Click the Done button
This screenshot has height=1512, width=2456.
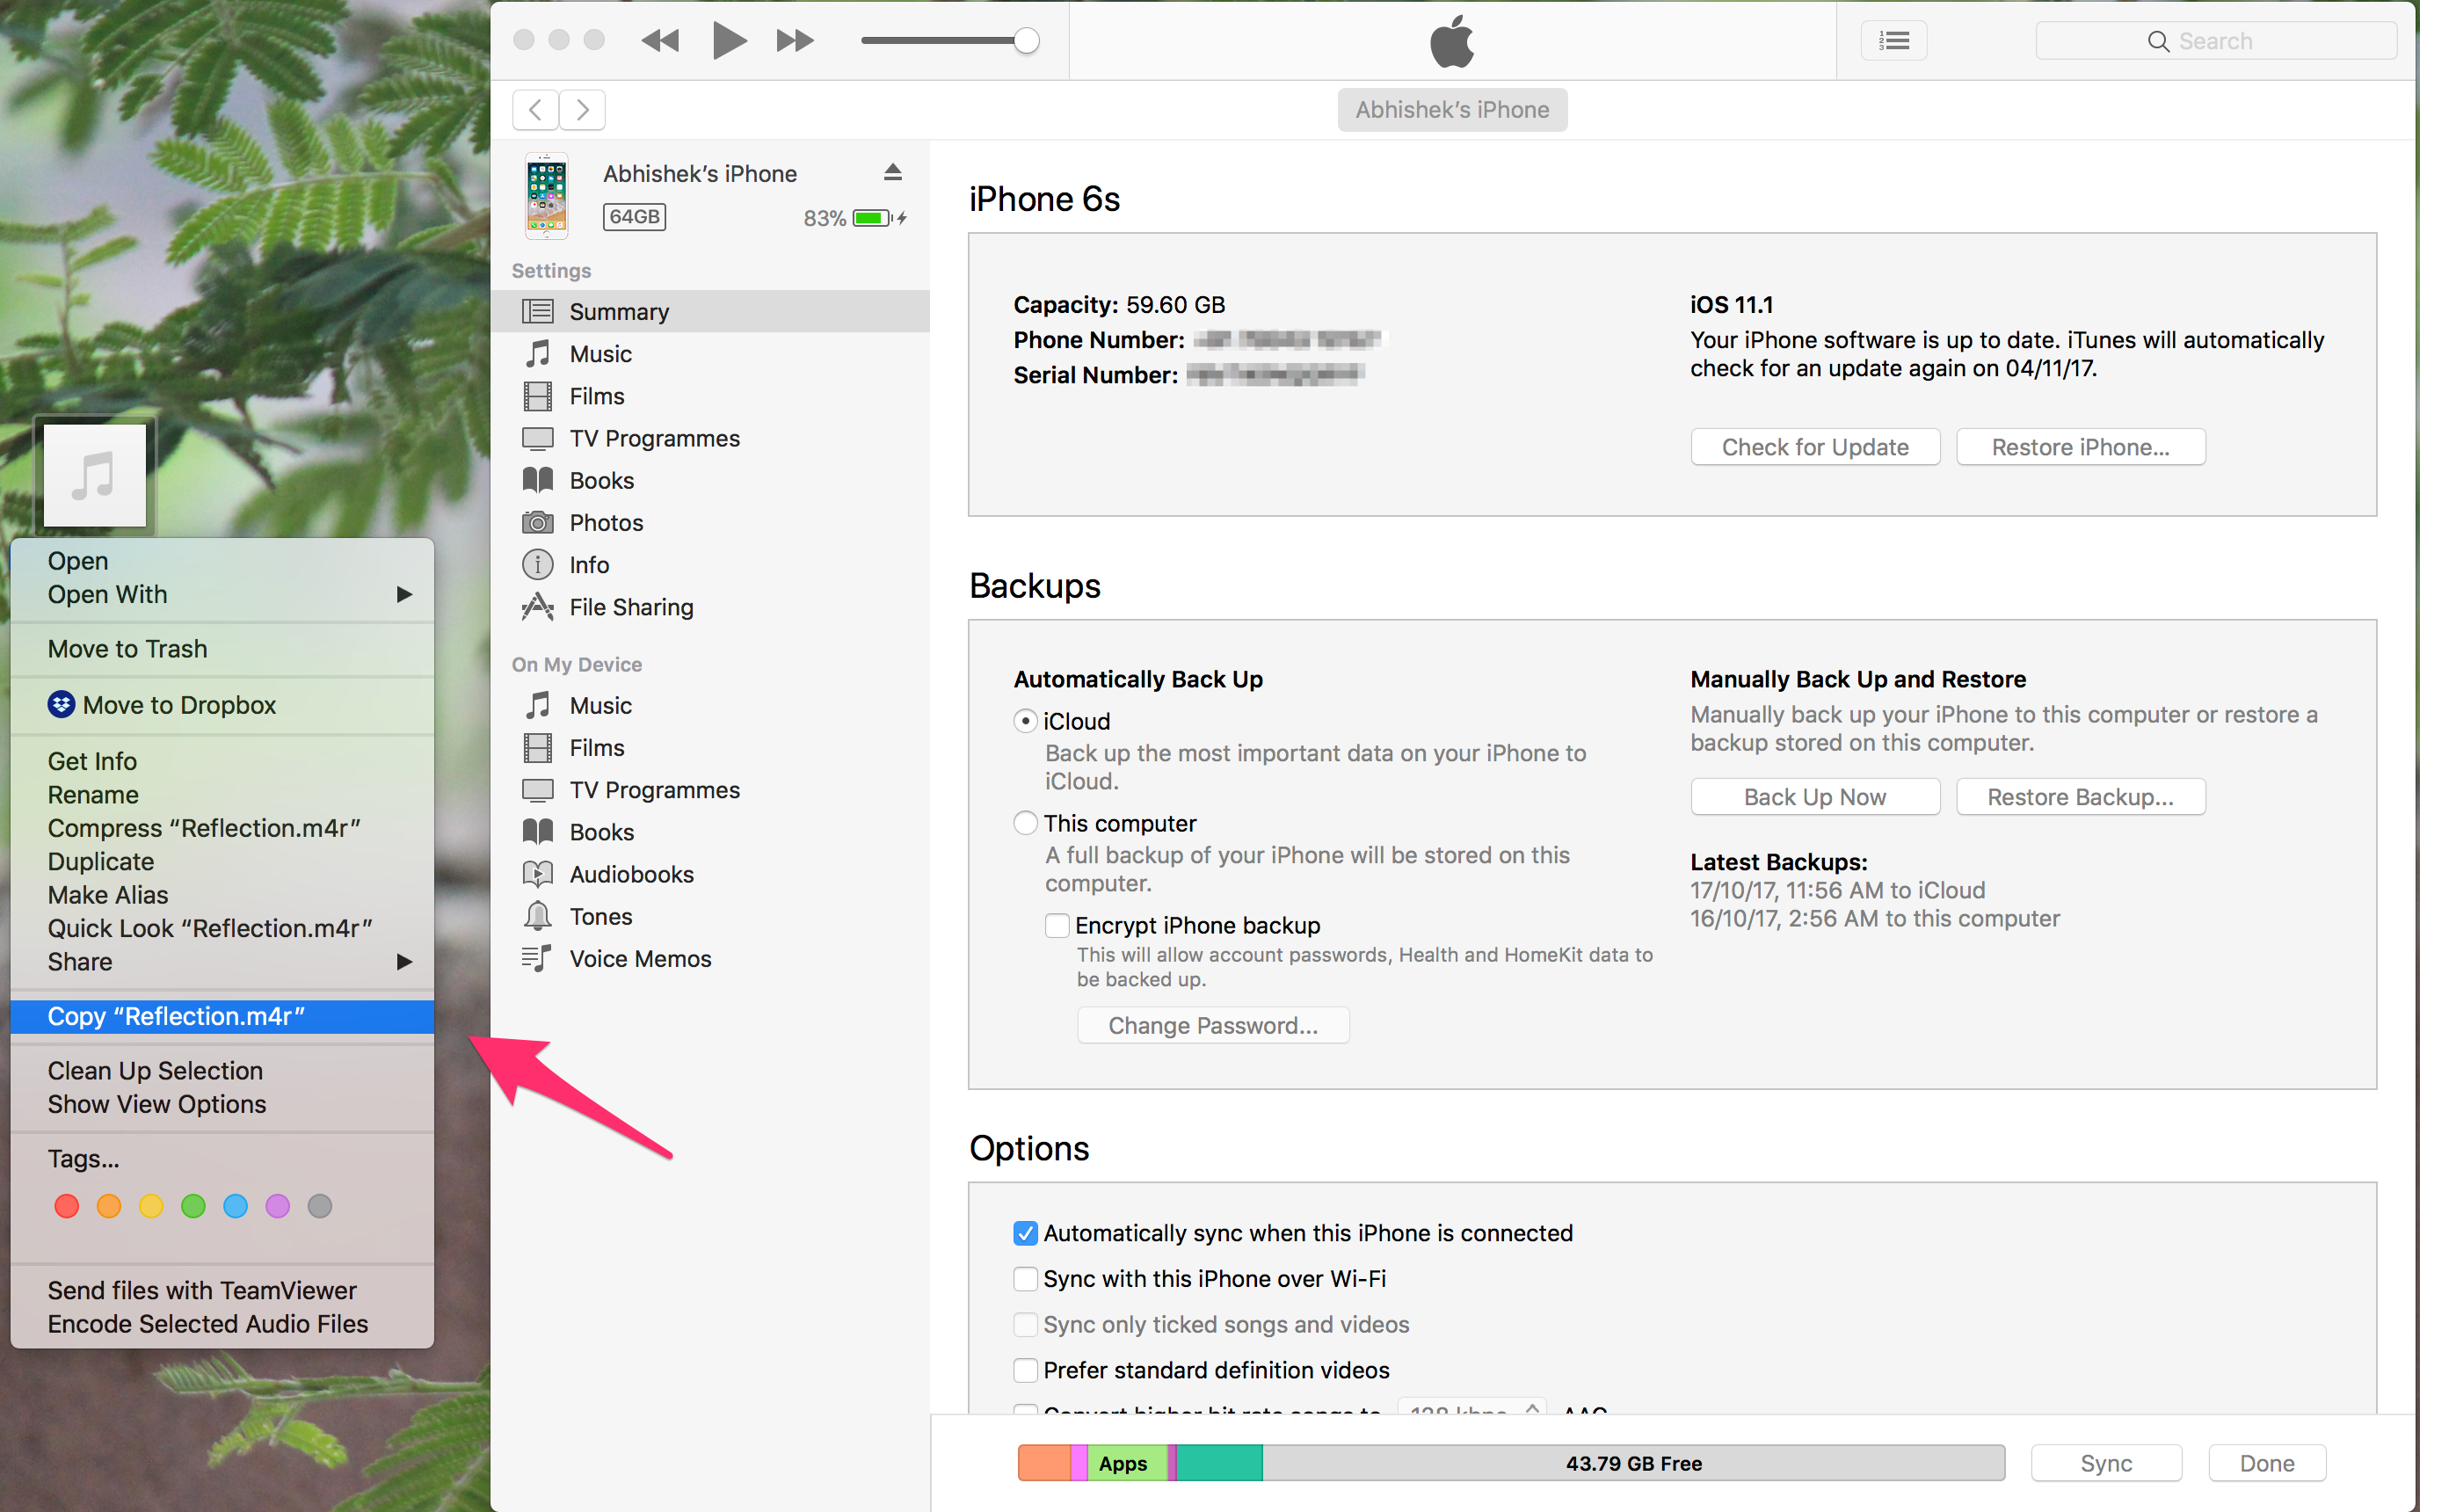[2267, 1463]
